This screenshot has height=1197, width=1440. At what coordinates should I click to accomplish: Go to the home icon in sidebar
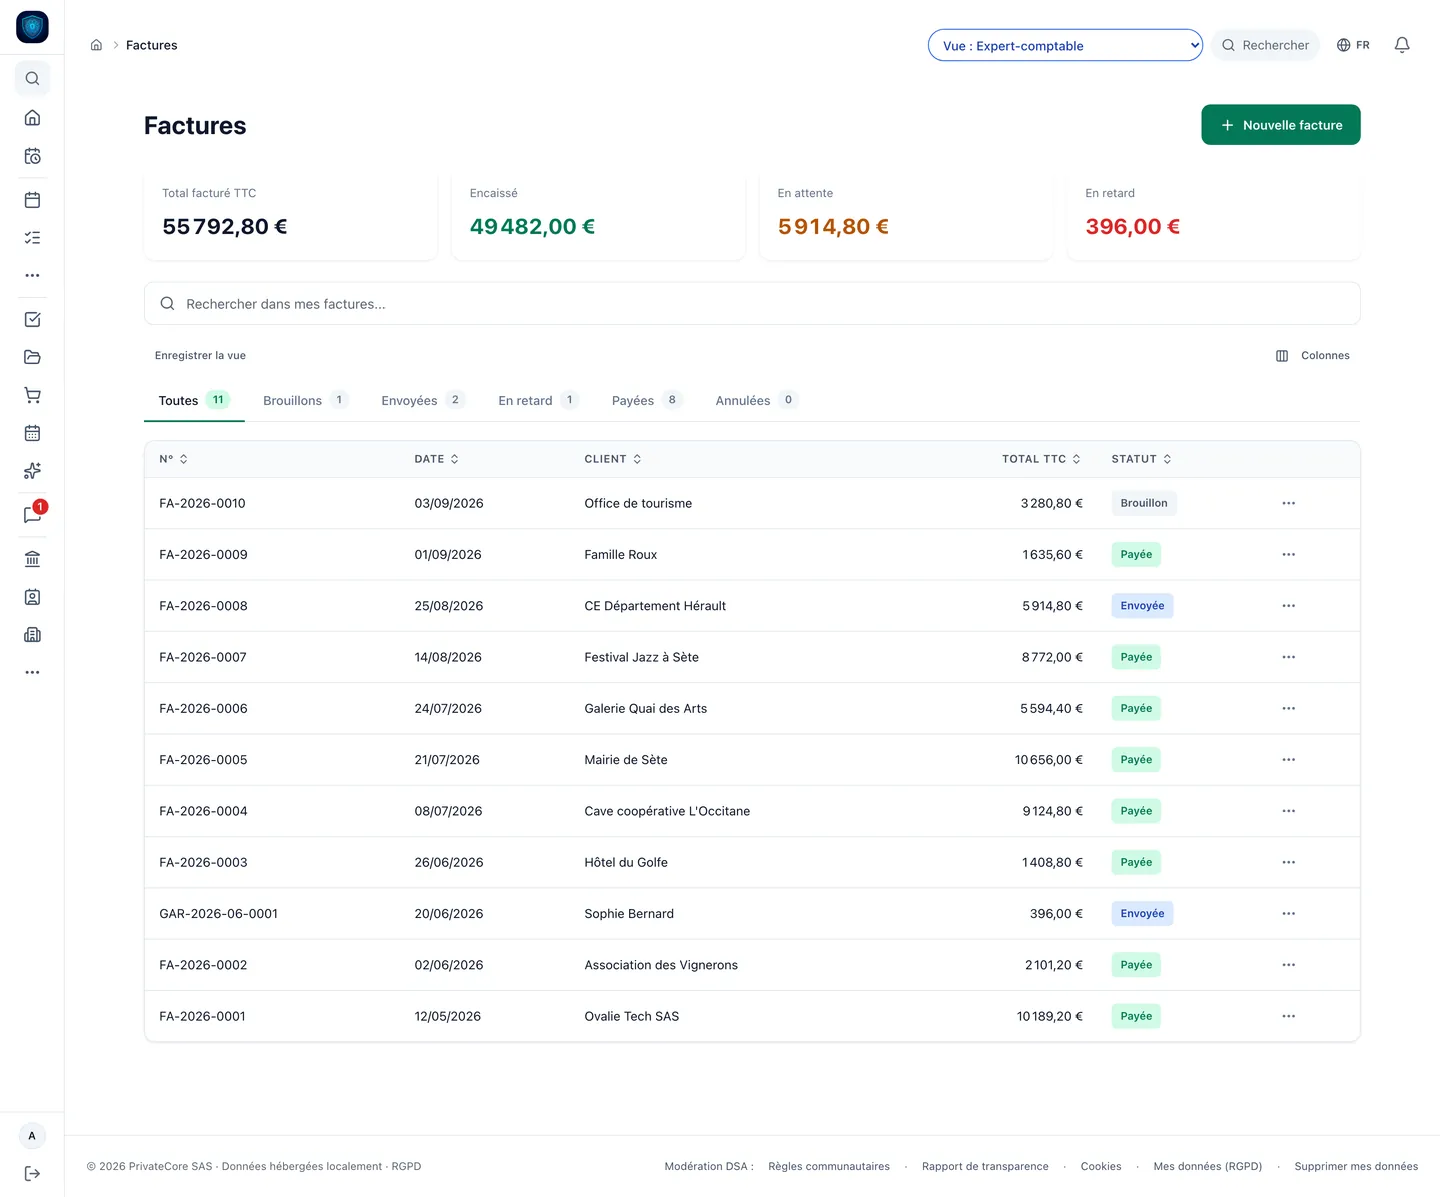click(32, 118)
